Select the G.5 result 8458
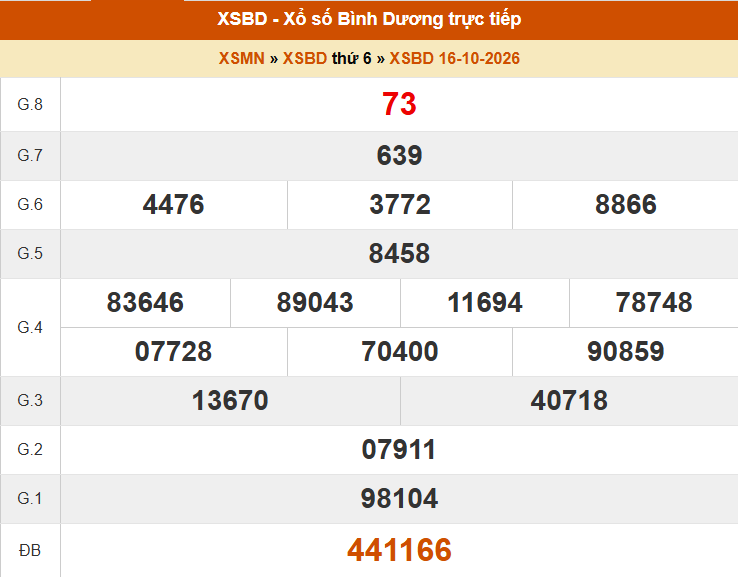This screenshot has height=577, width=738. [x=399, y=253]
